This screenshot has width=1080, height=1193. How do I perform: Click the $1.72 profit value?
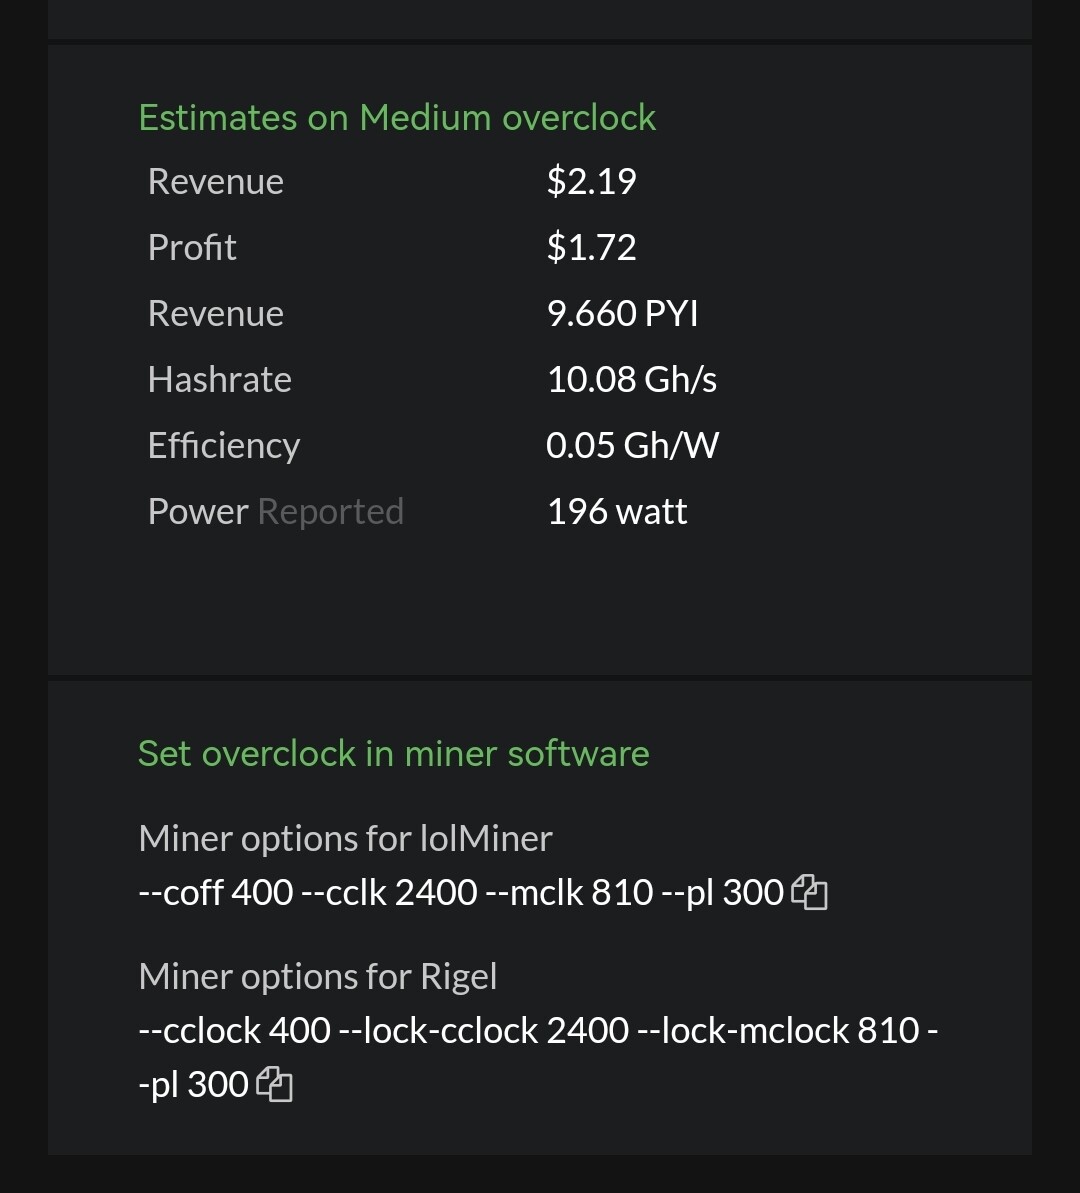click(591, 247)
